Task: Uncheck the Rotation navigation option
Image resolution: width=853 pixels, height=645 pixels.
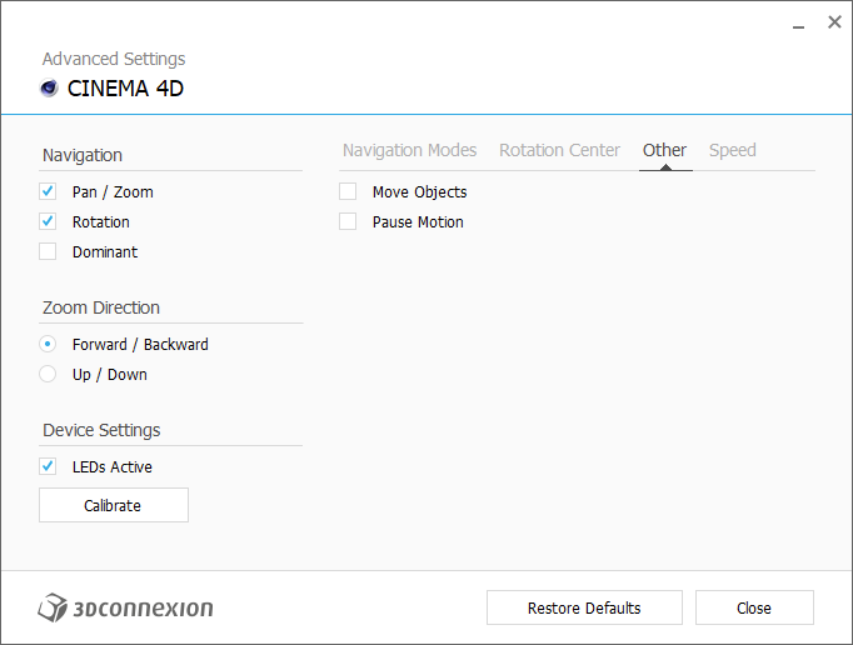Action: click(x=48, y=222)
